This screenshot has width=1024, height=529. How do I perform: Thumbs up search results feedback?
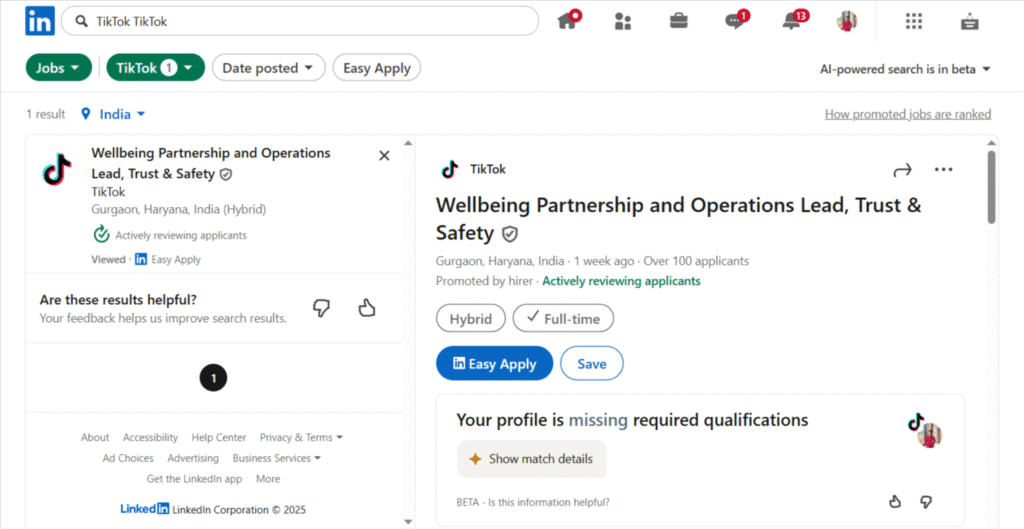(368, 308)
